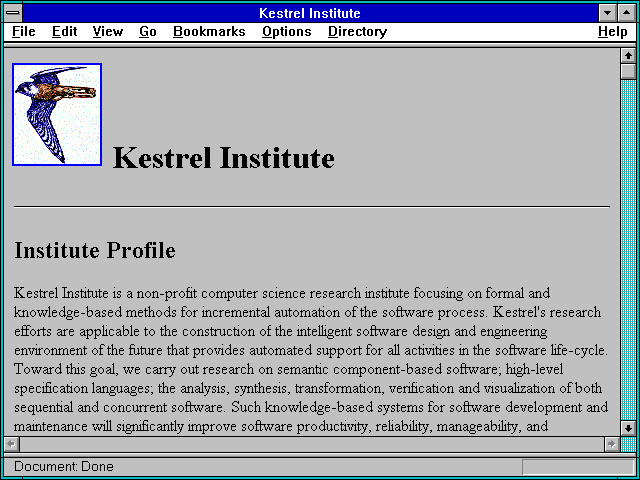Click the maximize up-arrow button in title bar
640x480 pixels.
click(x=627, y=13)
